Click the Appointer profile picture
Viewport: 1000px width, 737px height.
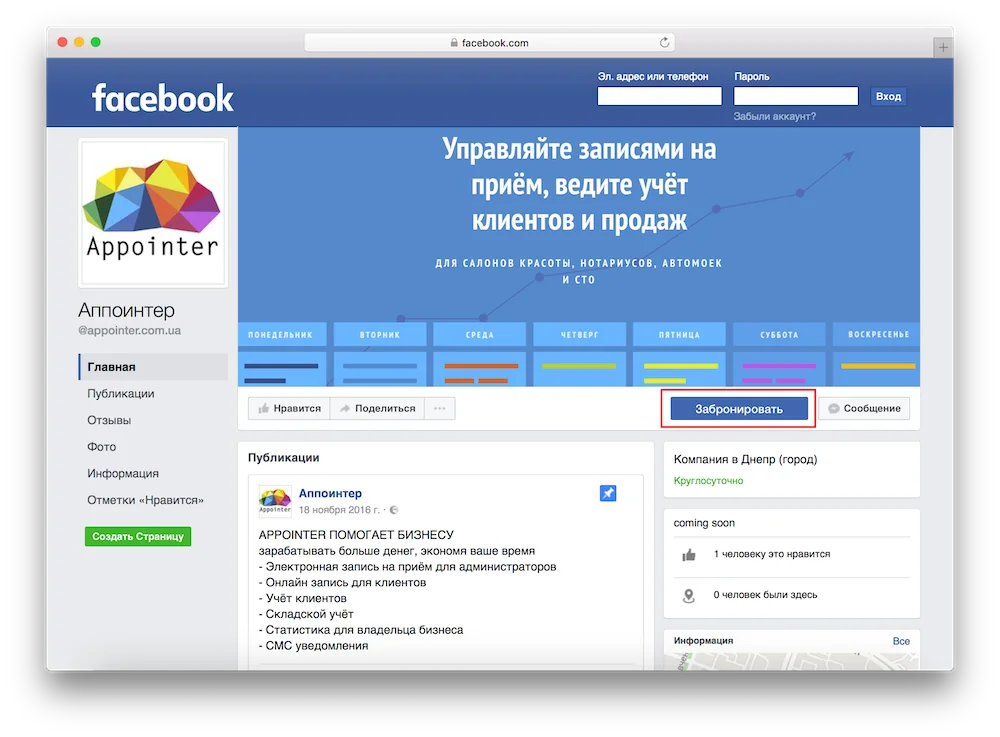[153, 213]
